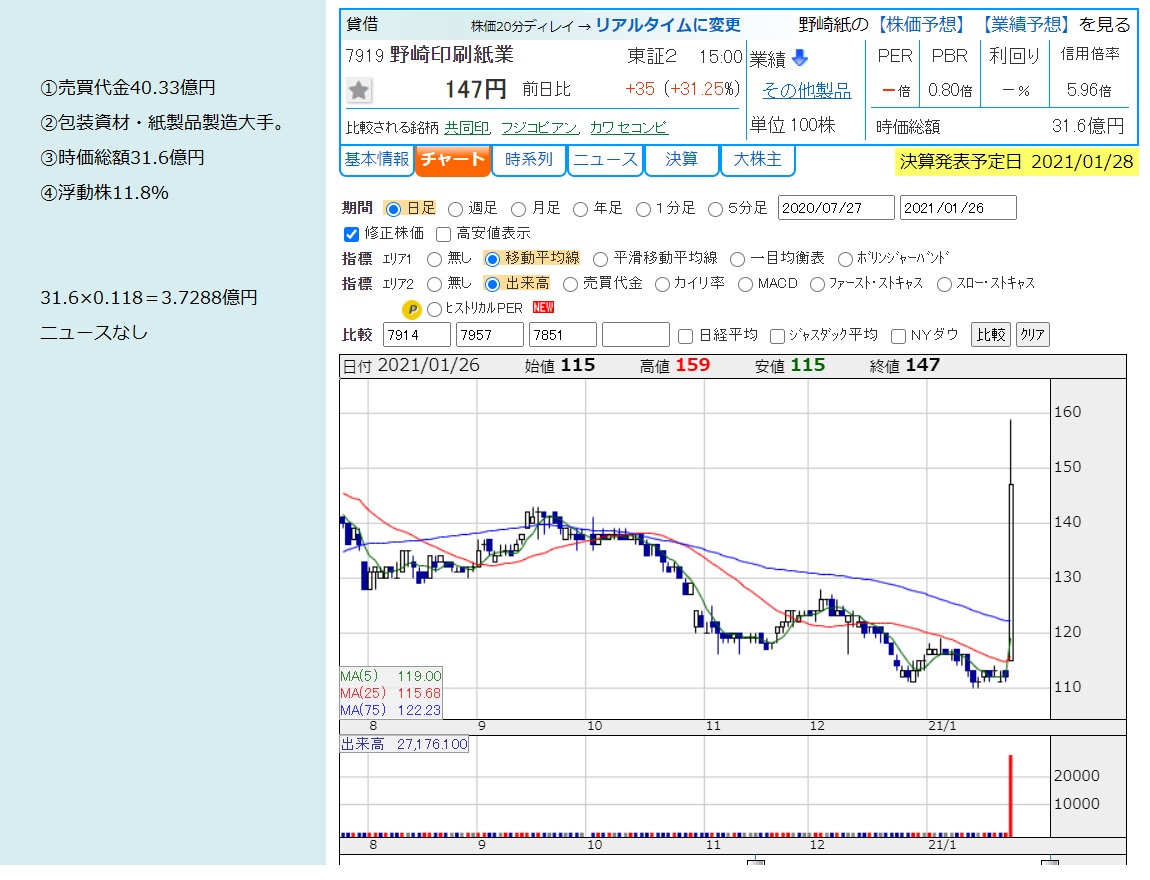Select the 一目均衡表 indicator radio
The height and width of the screenshot is (880, 1150).
coord(738,259)
